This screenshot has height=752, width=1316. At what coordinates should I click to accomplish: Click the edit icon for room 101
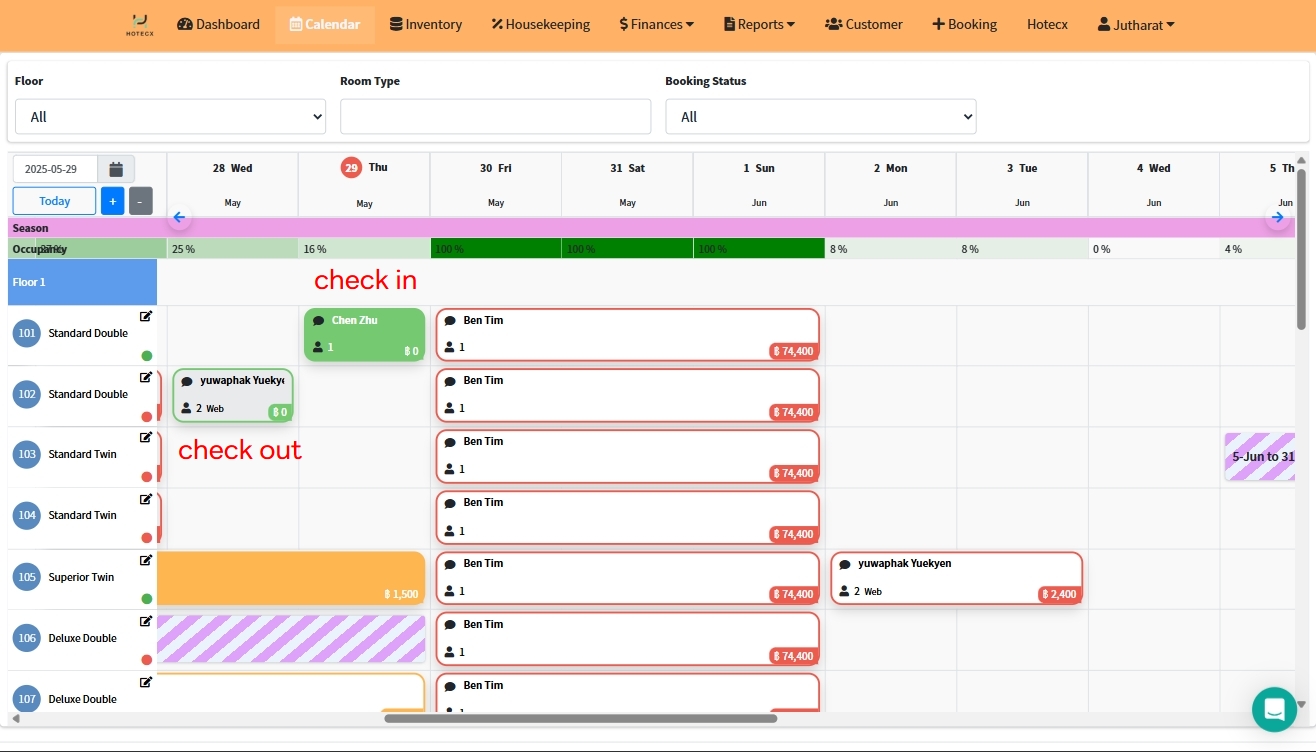146,316
